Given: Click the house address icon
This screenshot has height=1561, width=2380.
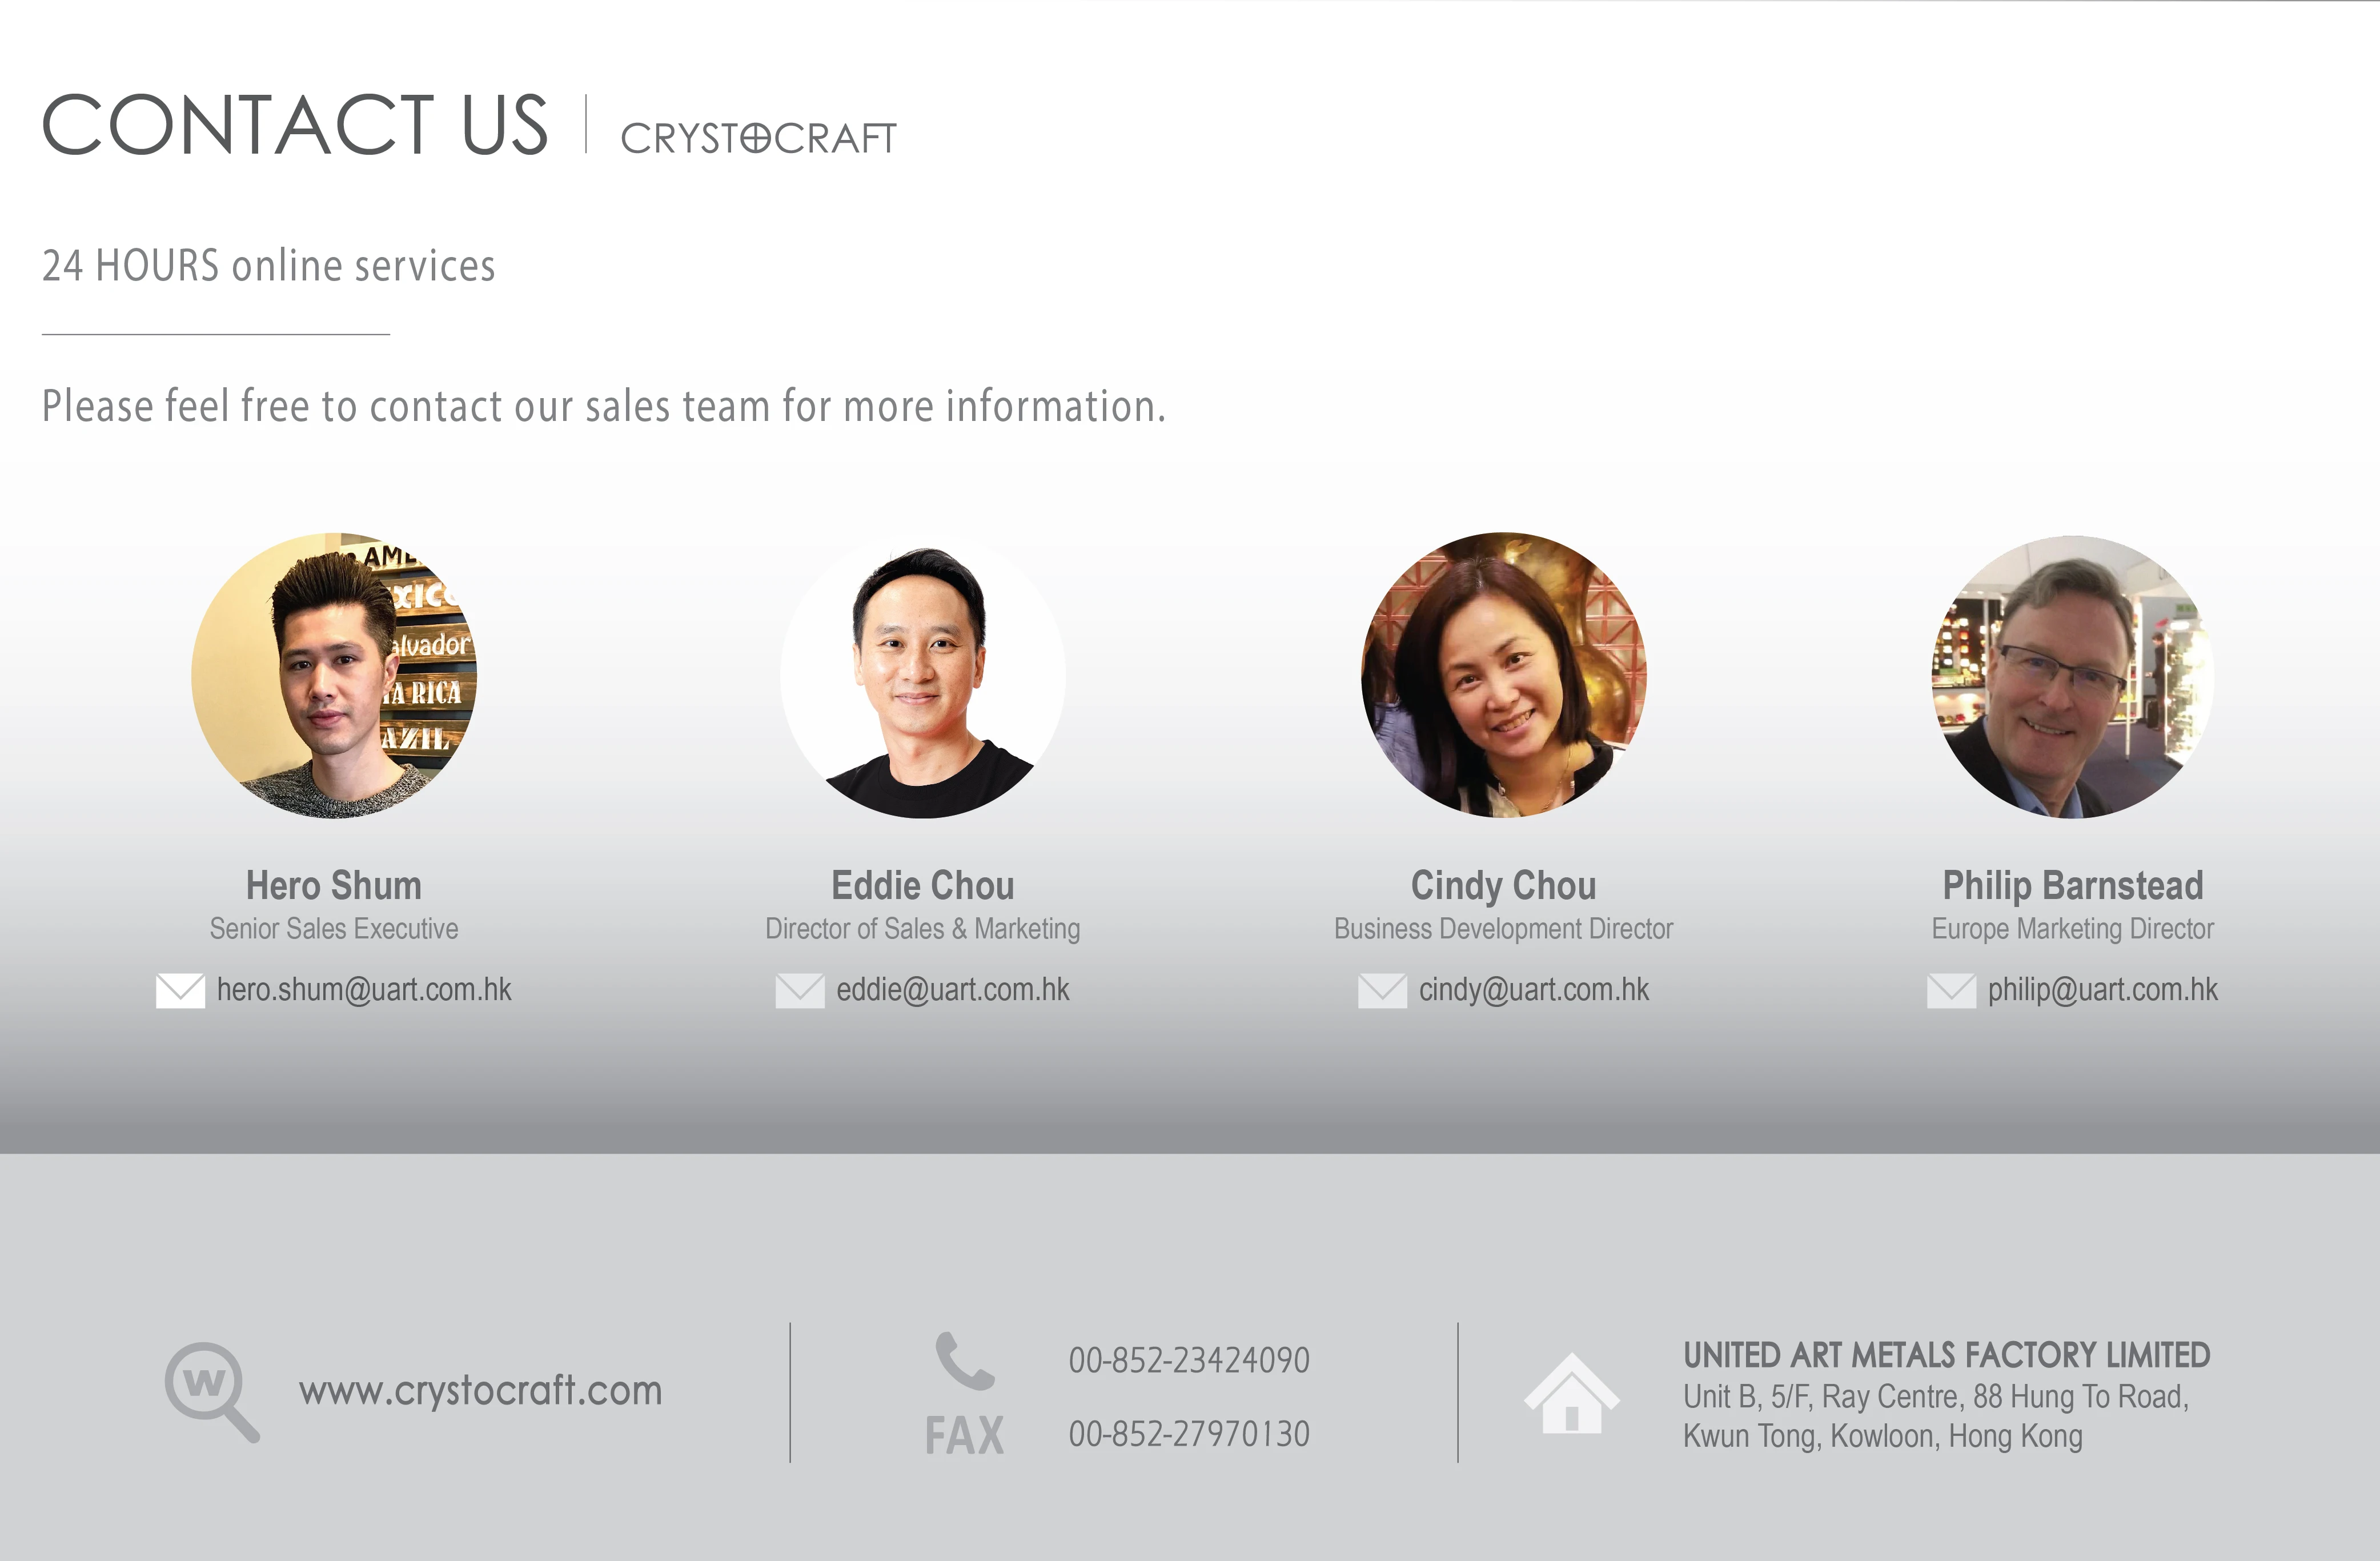Looking at the screenshot, I should point(1571,1393).
